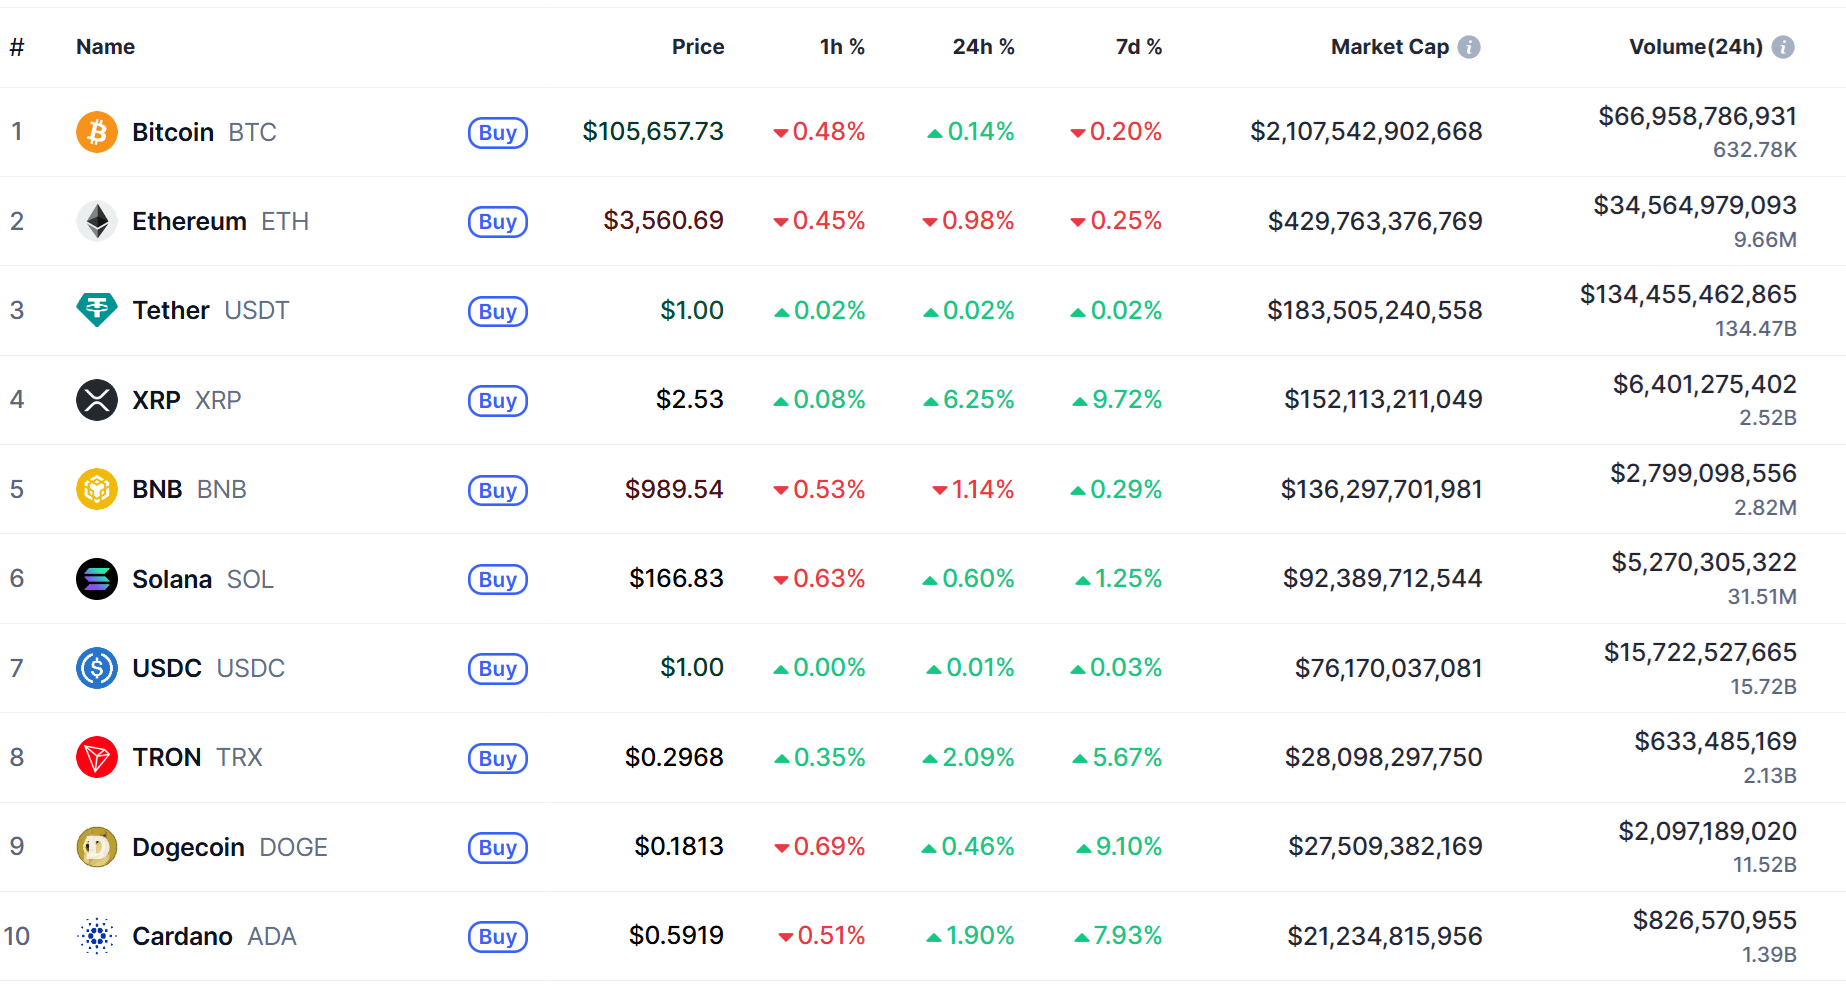Click the Dogecoin logo icon

[x=97, y=847]
